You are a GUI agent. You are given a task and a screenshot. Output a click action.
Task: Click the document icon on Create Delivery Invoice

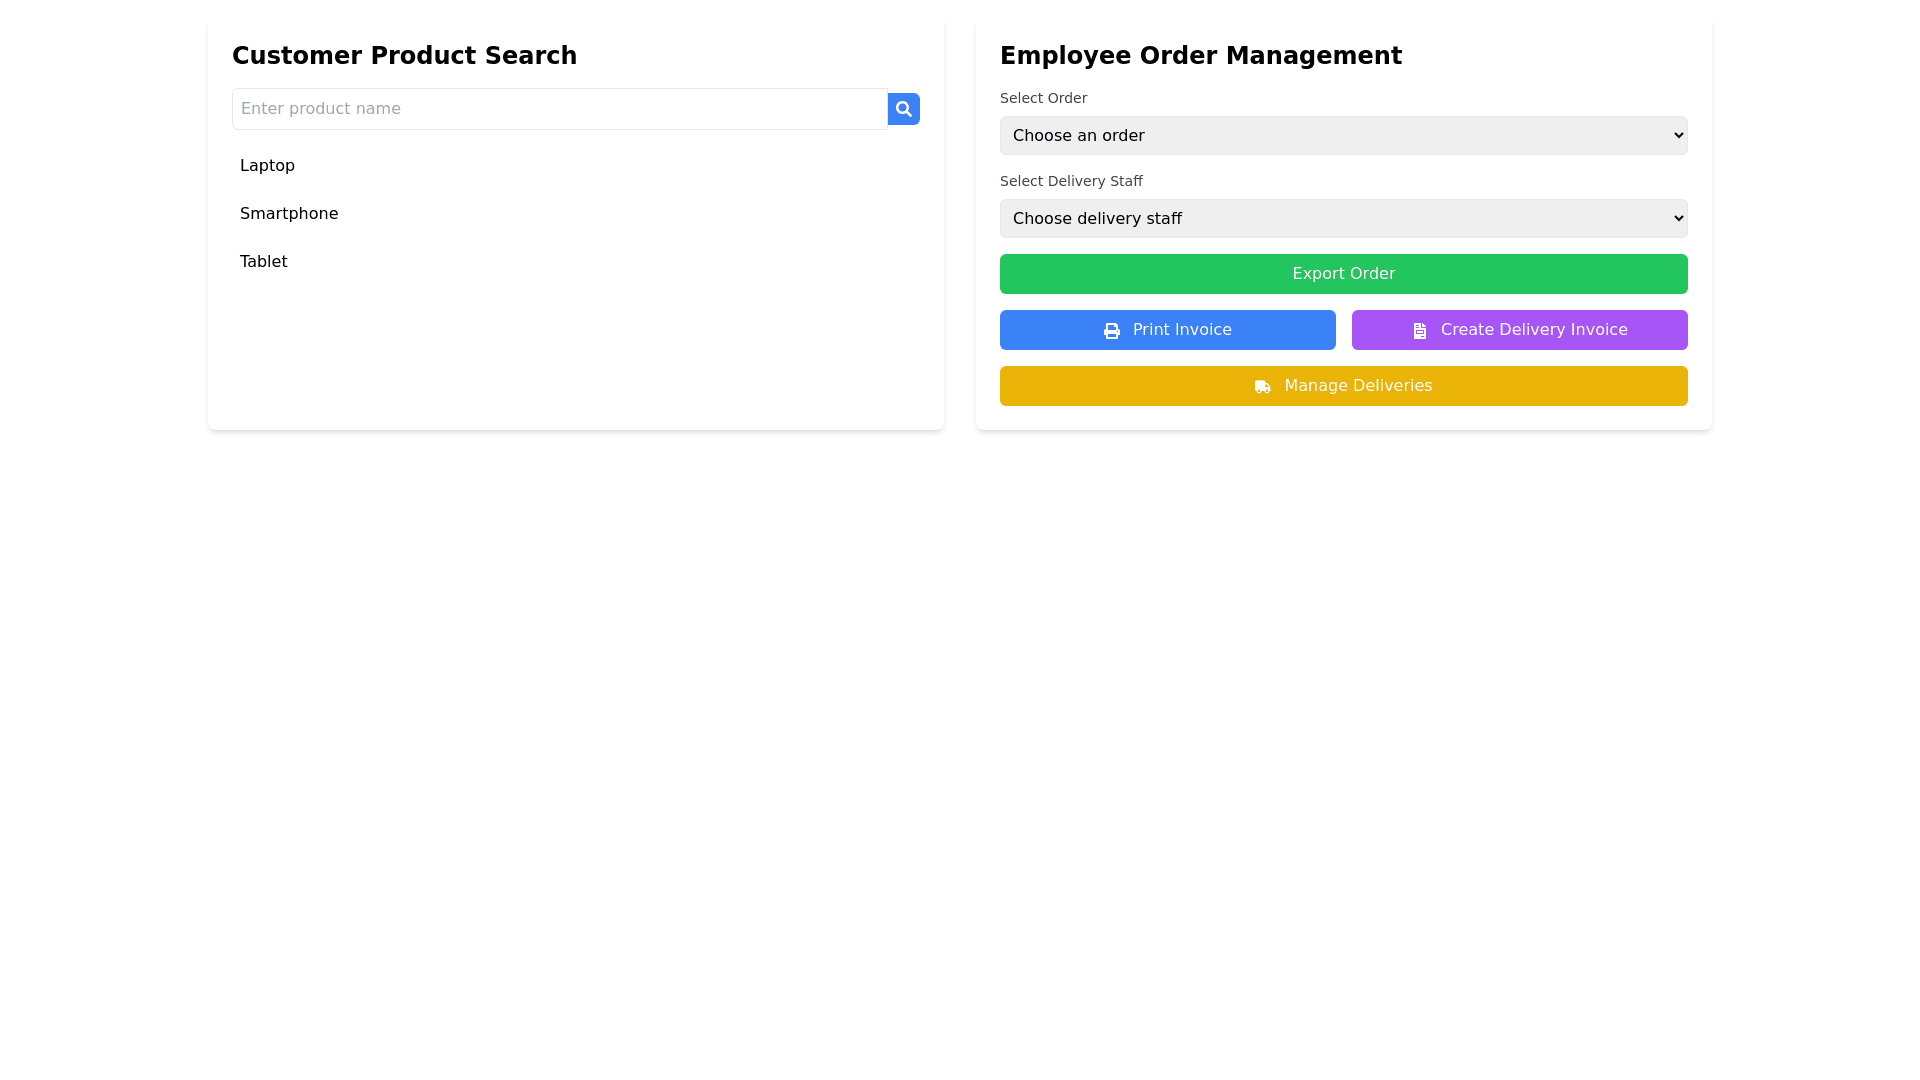pos(1419,331)
